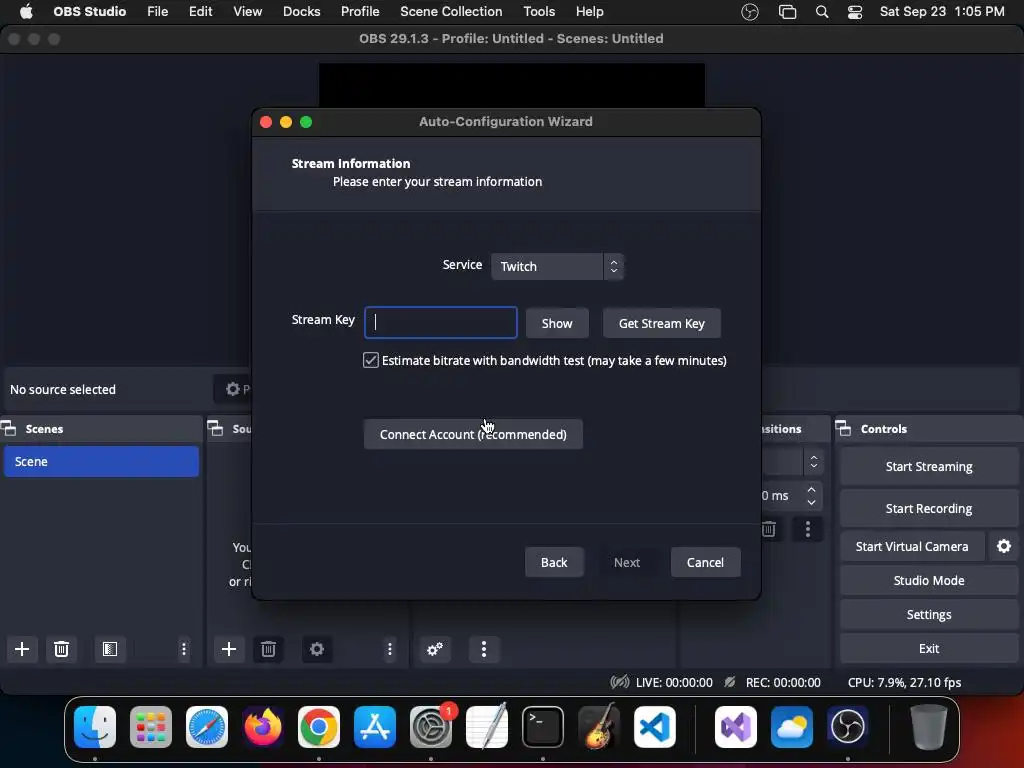Open the Help menu

tap(590, 12)
